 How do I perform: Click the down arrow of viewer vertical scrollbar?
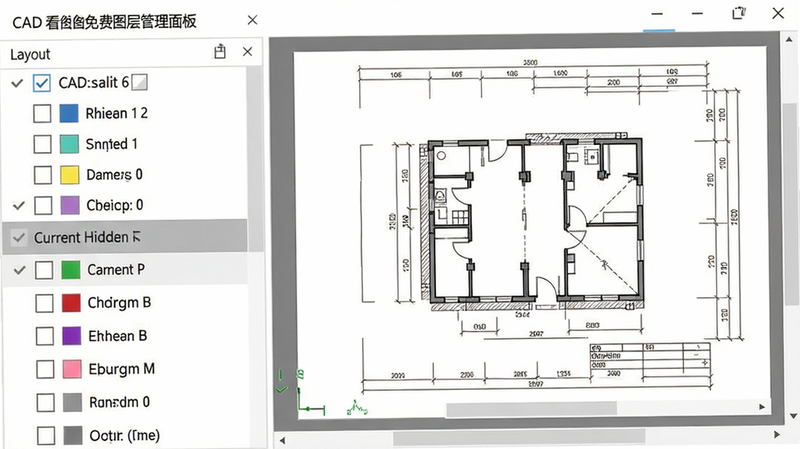point(793,416)
